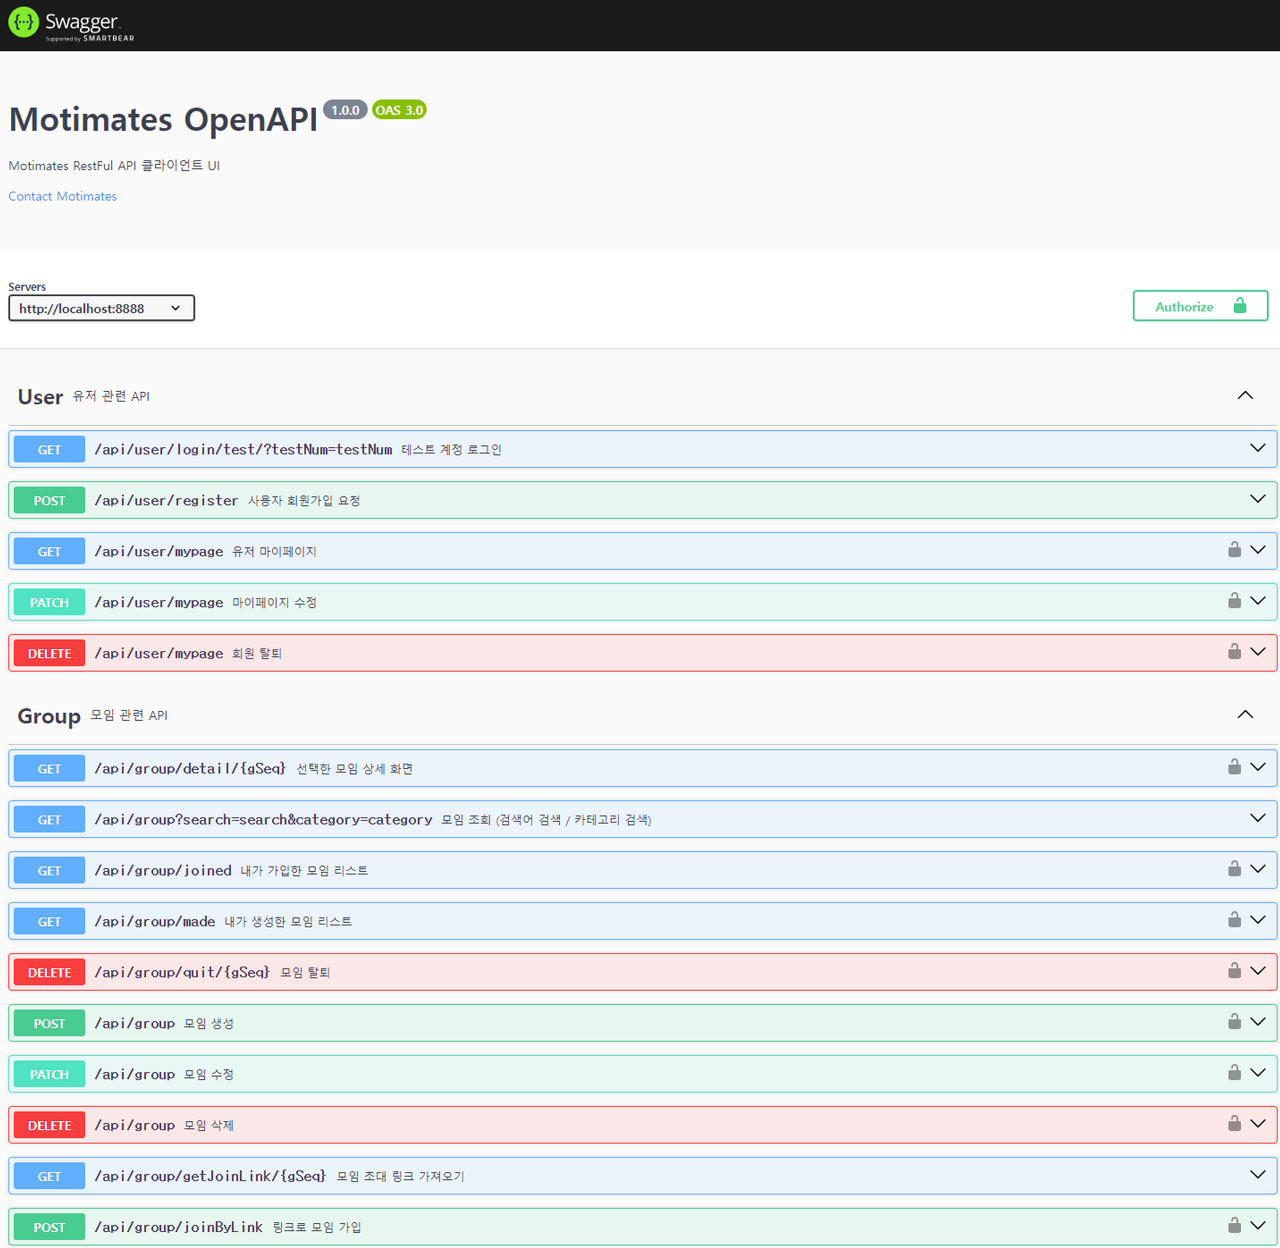This screenshot has height=1248, width=1280.
Task: Collapse the Group section chevron
Action: (x=1245, y=714)
